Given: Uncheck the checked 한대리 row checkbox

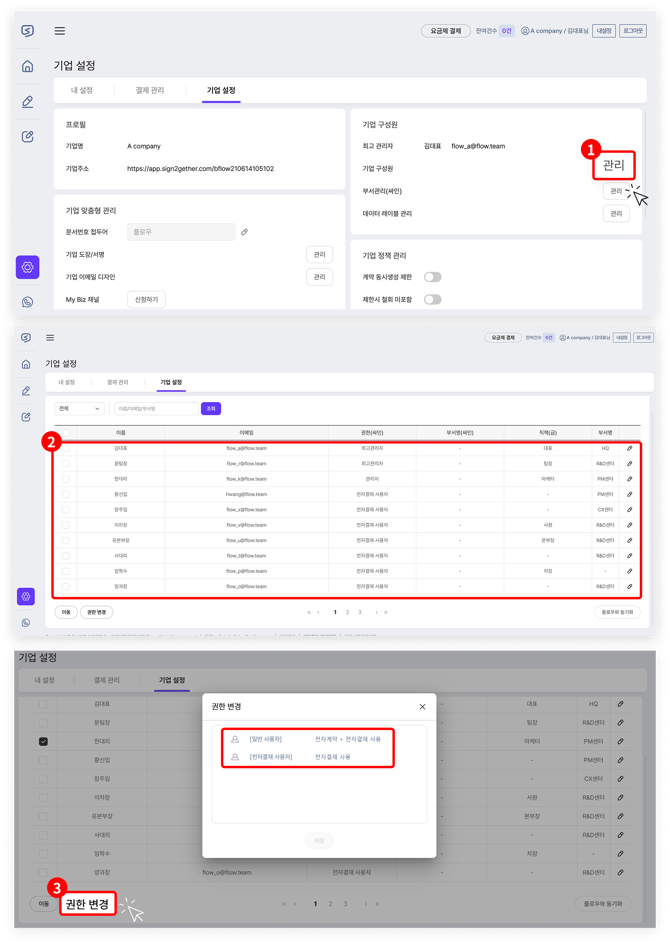Looking at the screenshot, I should 43,742.
